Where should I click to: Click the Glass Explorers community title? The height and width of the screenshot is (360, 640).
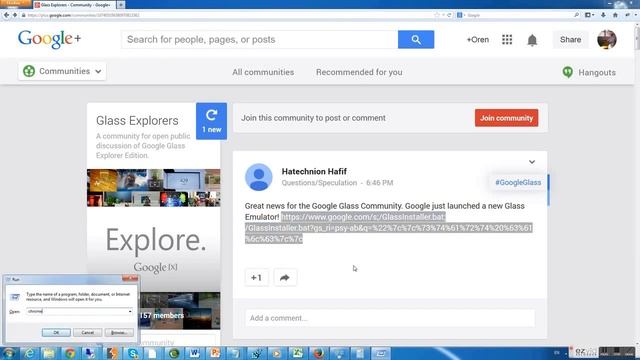[x=137, y=121]
